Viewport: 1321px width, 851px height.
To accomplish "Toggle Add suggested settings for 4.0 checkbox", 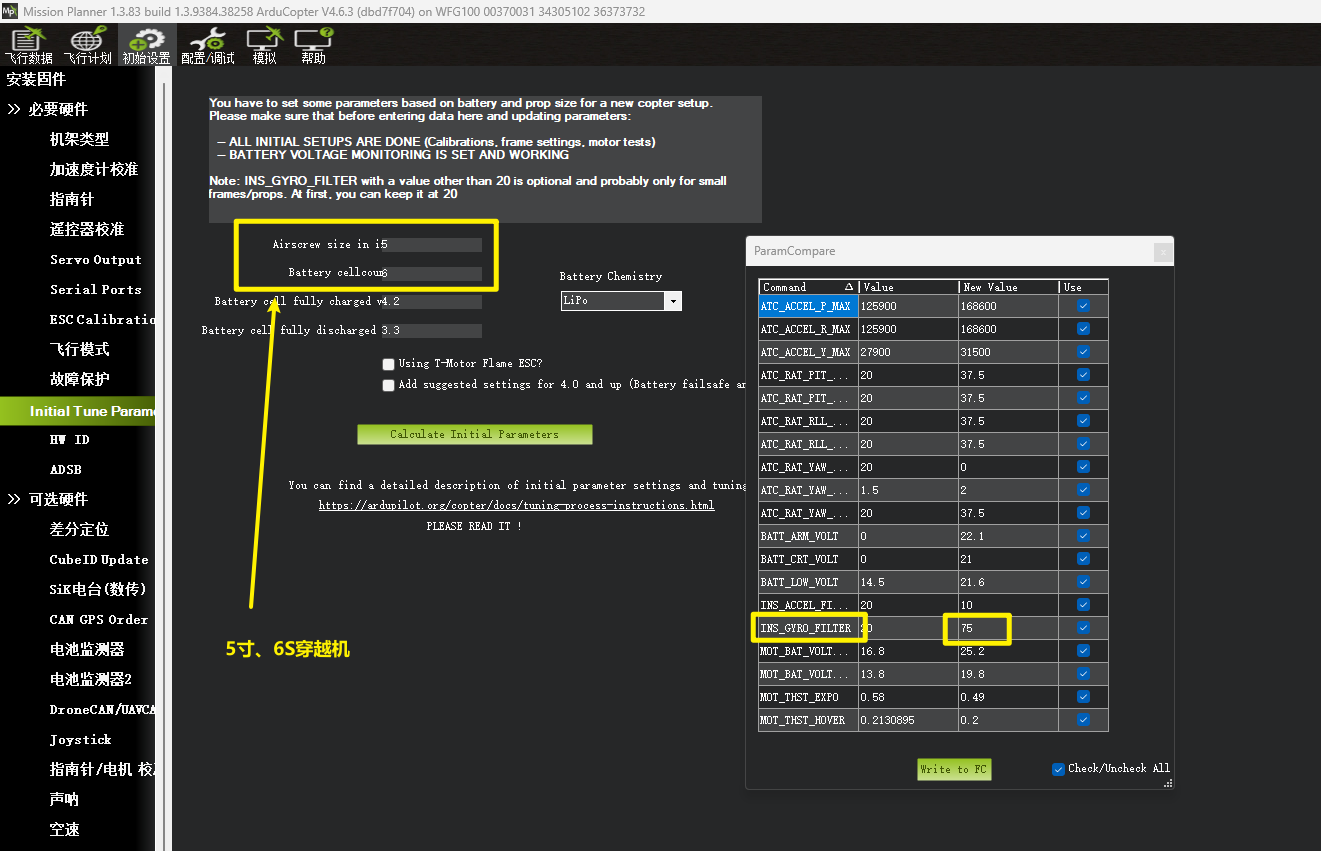I will [x=388, y=385].
